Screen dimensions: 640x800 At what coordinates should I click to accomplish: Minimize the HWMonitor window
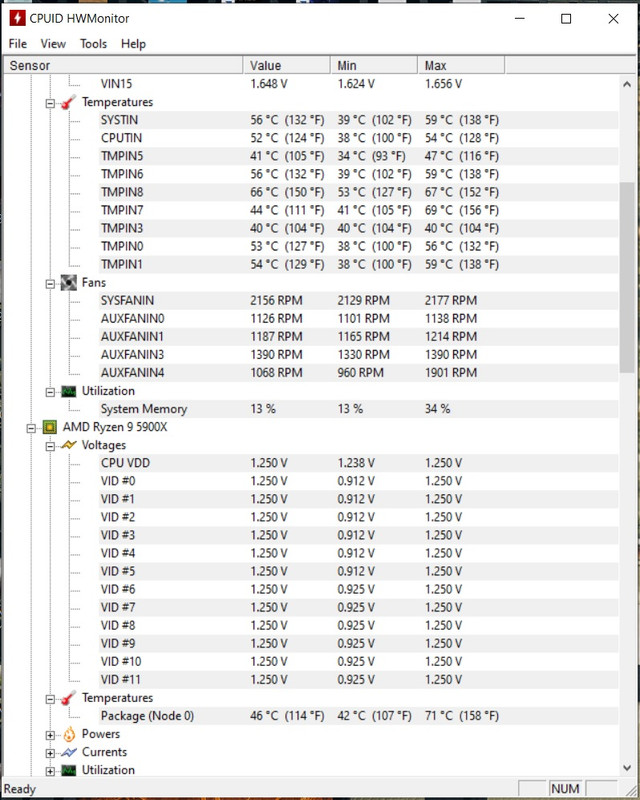[x=520, y=19]
